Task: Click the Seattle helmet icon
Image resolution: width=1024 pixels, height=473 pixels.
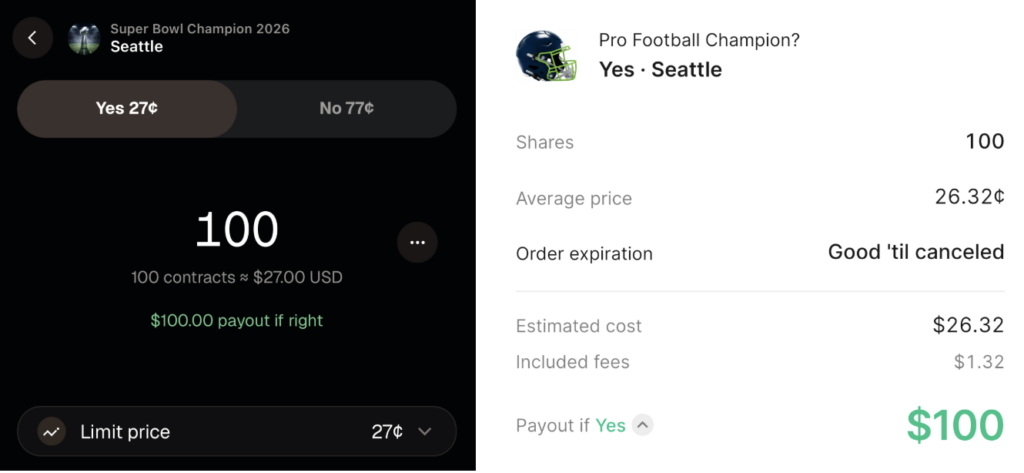Action: coord(546,55)
